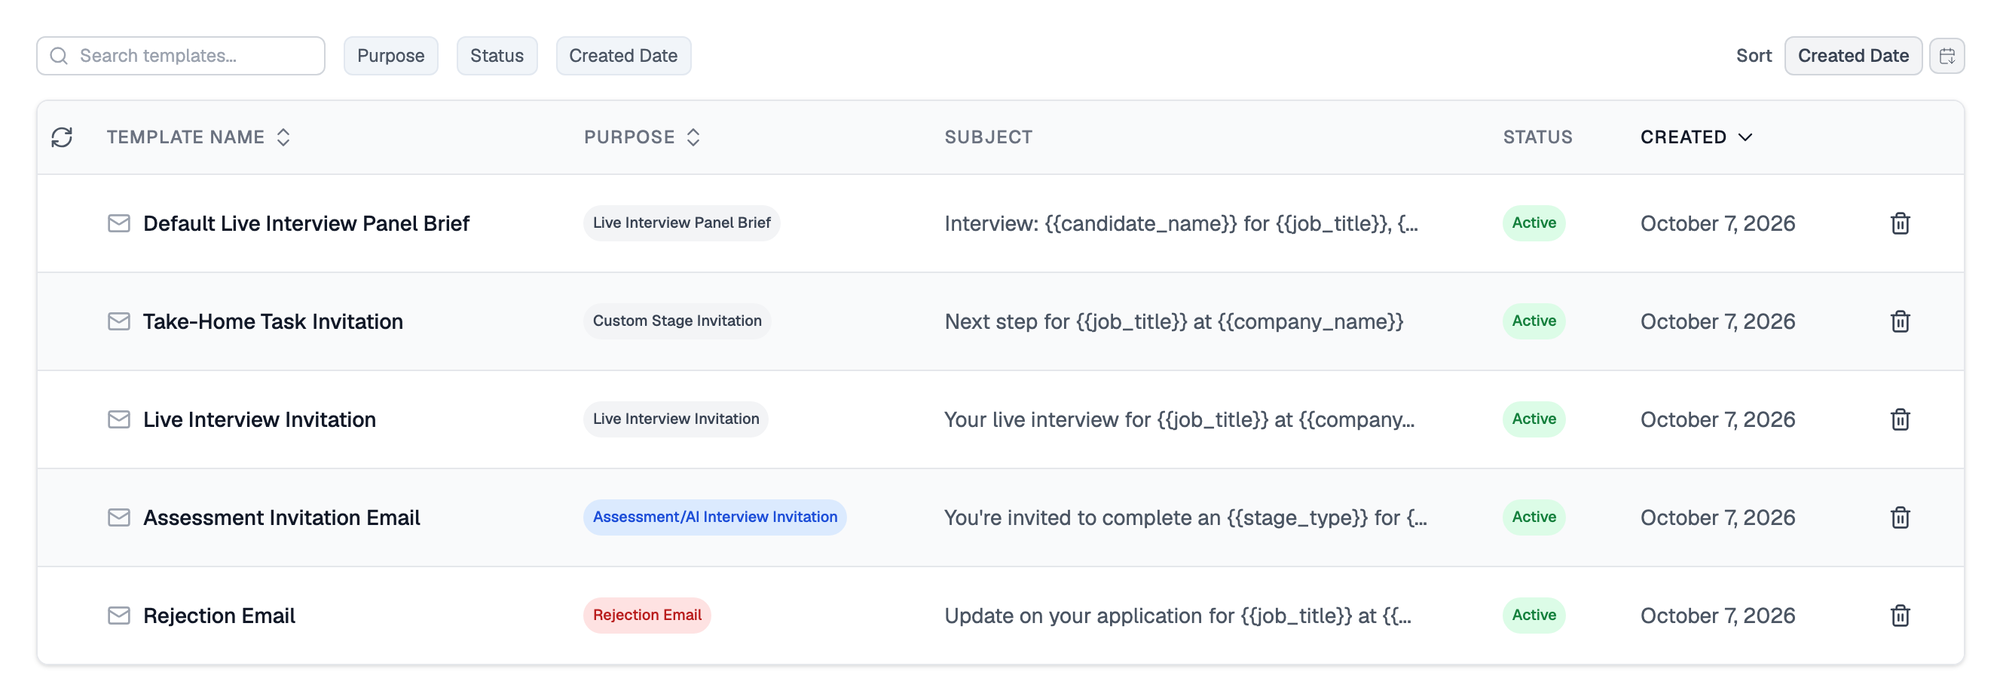
Task: Delete the Assessment Invitation Email template
Action: 1900,518
